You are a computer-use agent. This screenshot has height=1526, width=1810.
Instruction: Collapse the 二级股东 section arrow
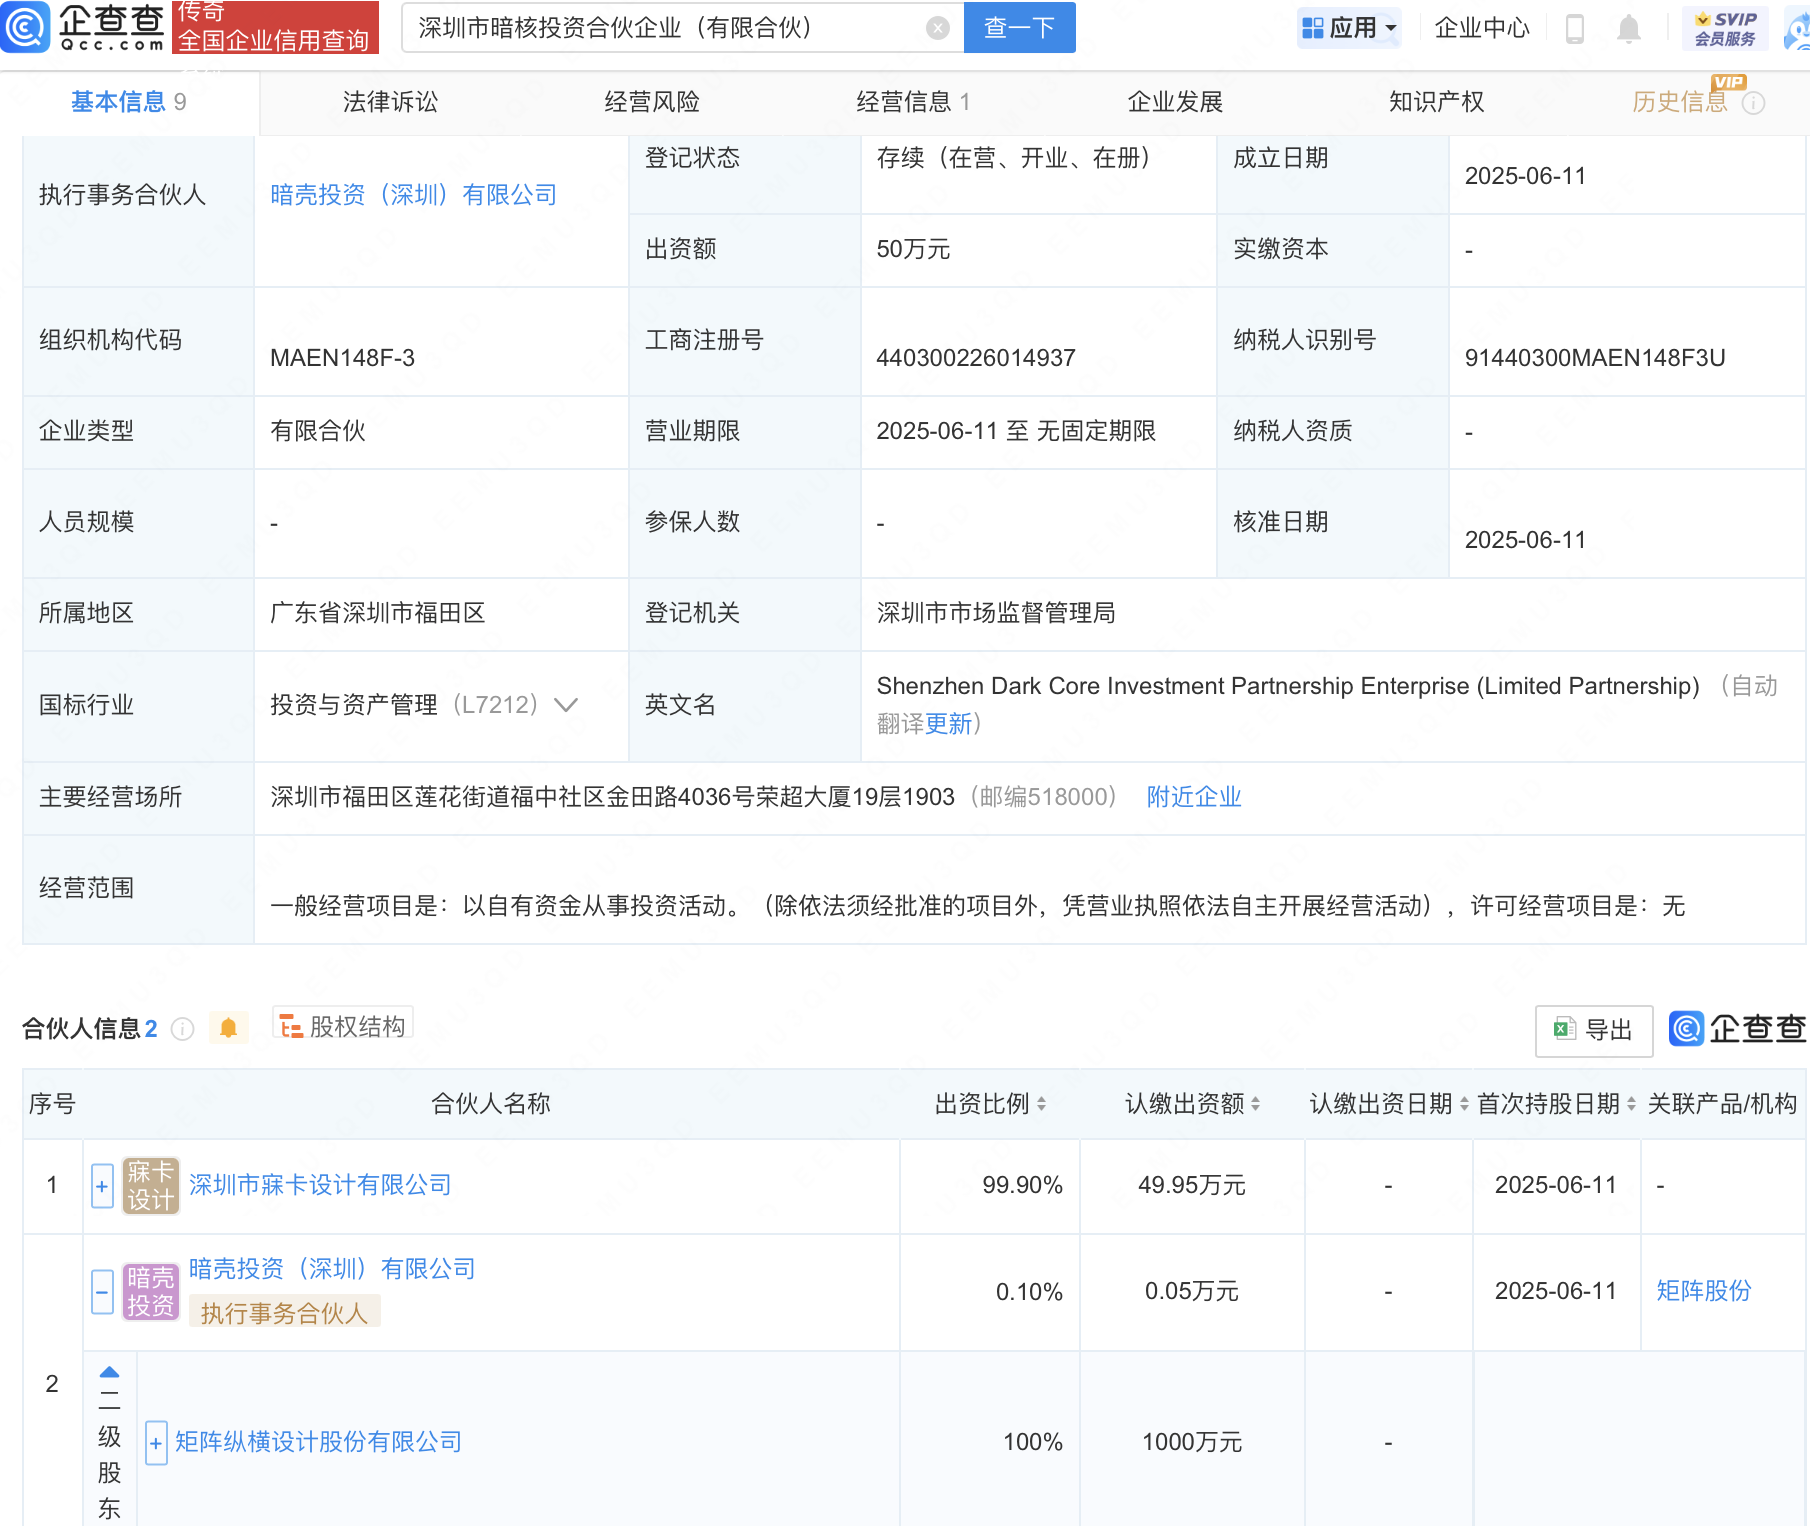110,1372
